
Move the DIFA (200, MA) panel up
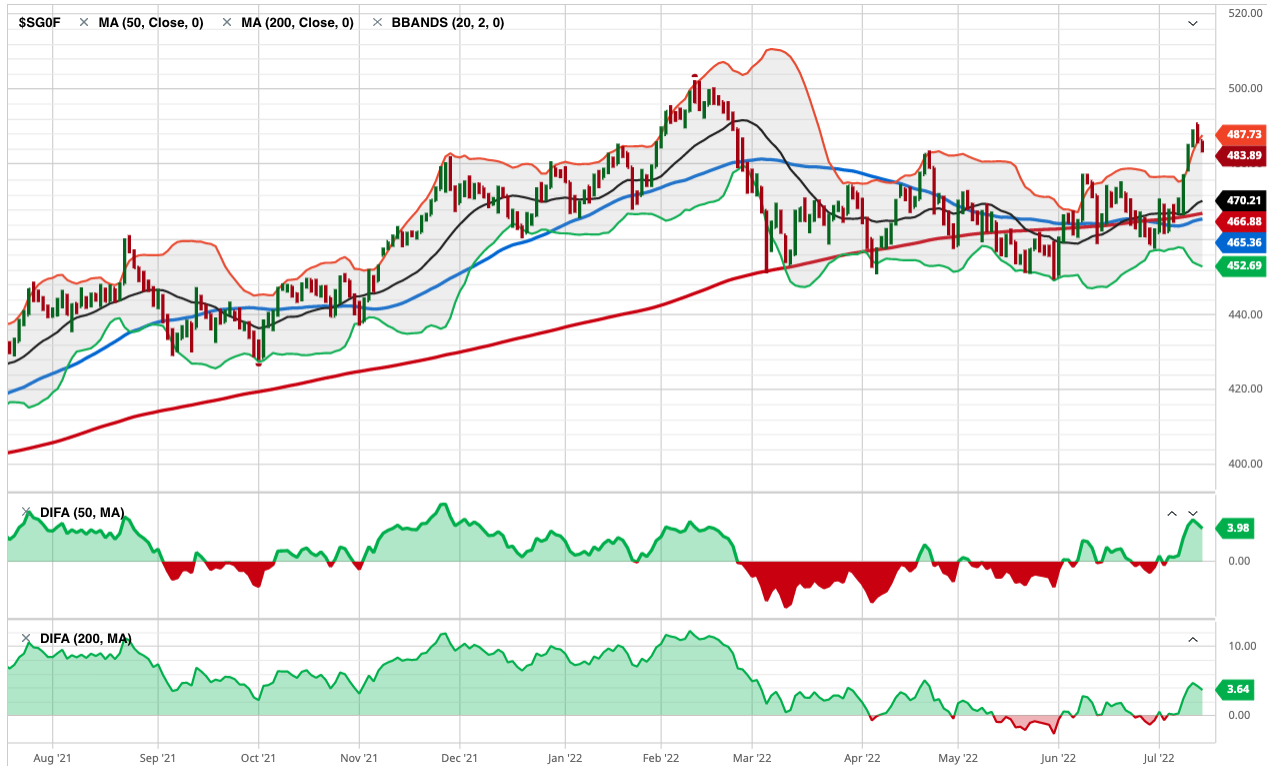click(1192, 638)
